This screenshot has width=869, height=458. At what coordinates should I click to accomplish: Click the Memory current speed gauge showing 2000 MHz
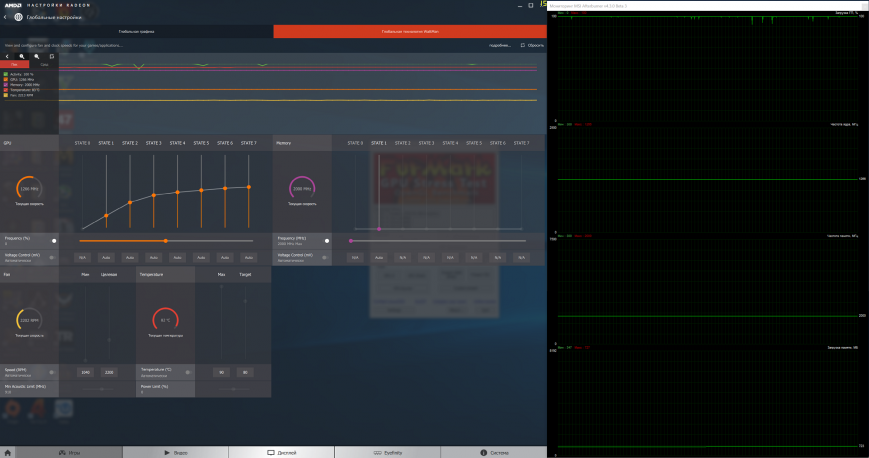[302, 189]
